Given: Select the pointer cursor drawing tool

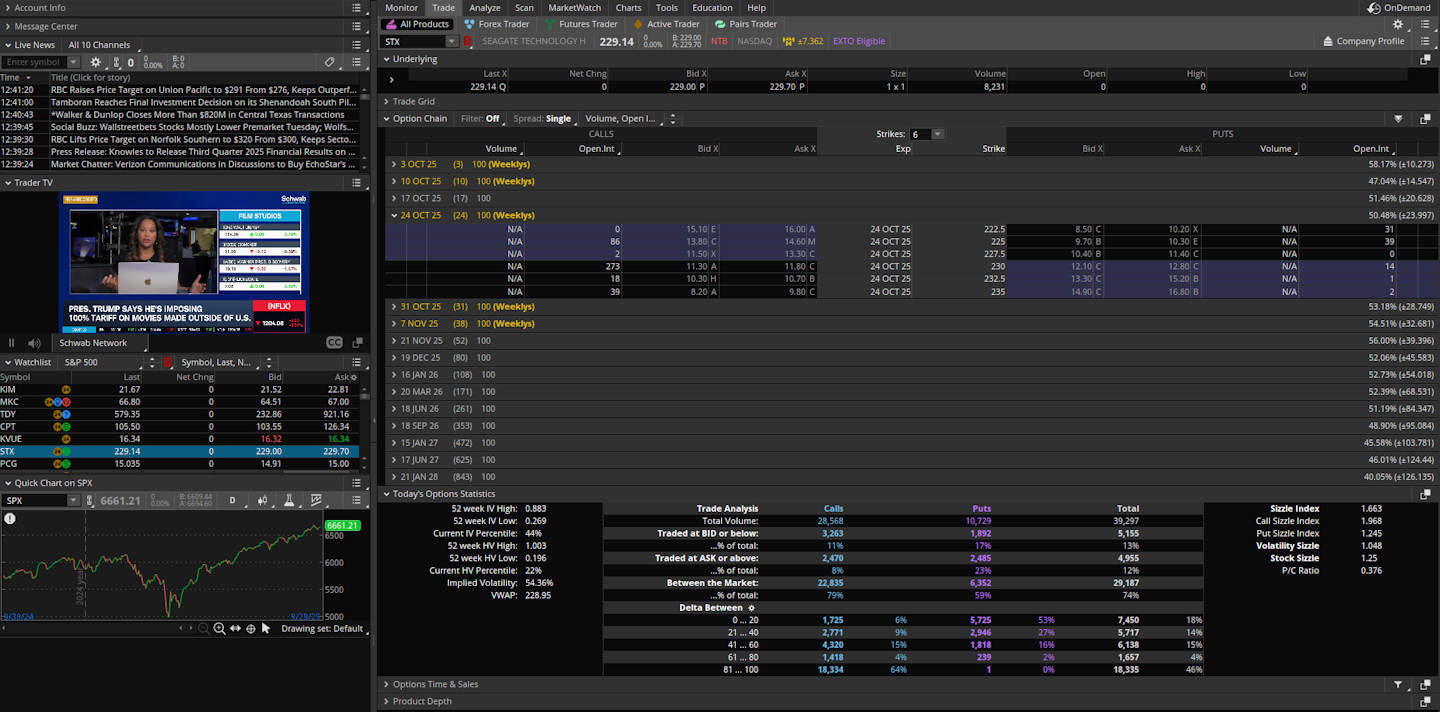Looking at the screenshot, I should tap(266, 629).
